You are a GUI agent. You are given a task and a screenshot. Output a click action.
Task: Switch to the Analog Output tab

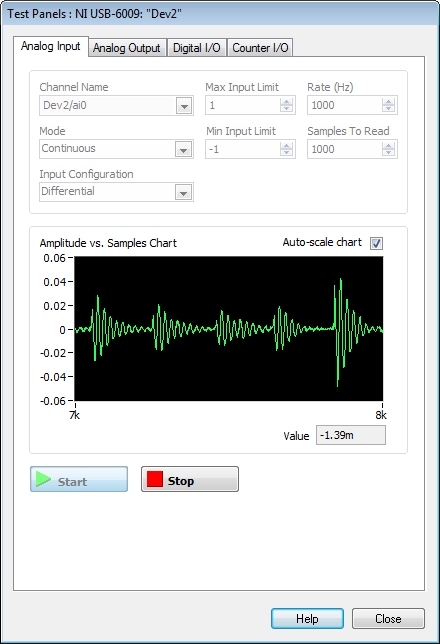(x=127, y=48)
